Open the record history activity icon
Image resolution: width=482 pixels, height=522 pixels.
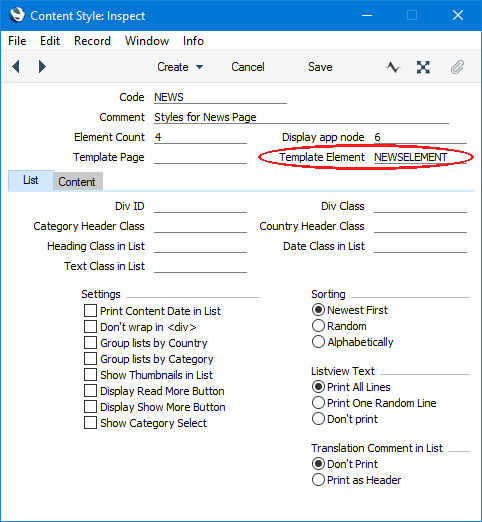point(393,67)
